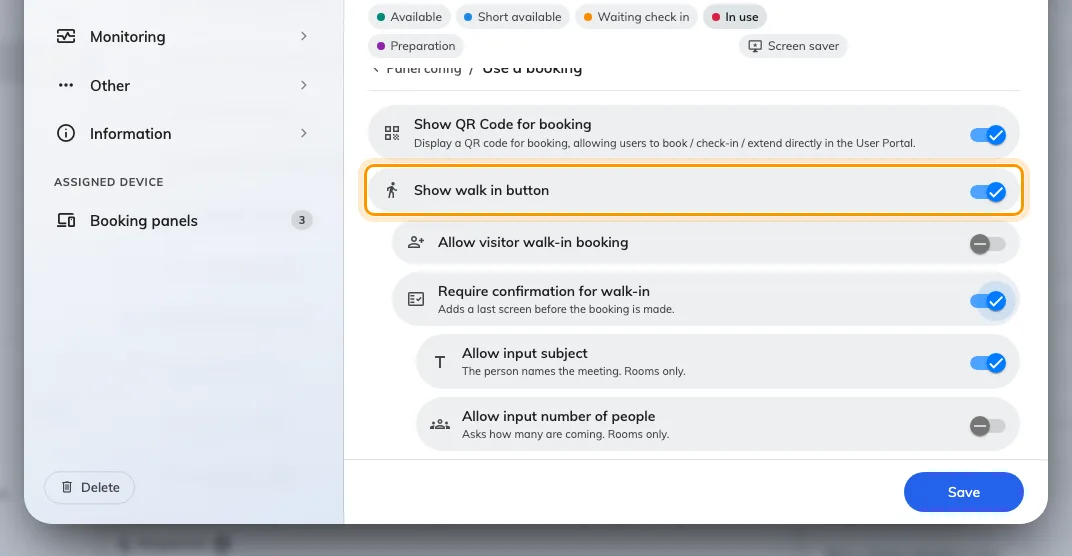Image resolution: width=1072 pixels, height=556 pixels.
Task: Open Booking panels assigned device
Action: point(183,220)
